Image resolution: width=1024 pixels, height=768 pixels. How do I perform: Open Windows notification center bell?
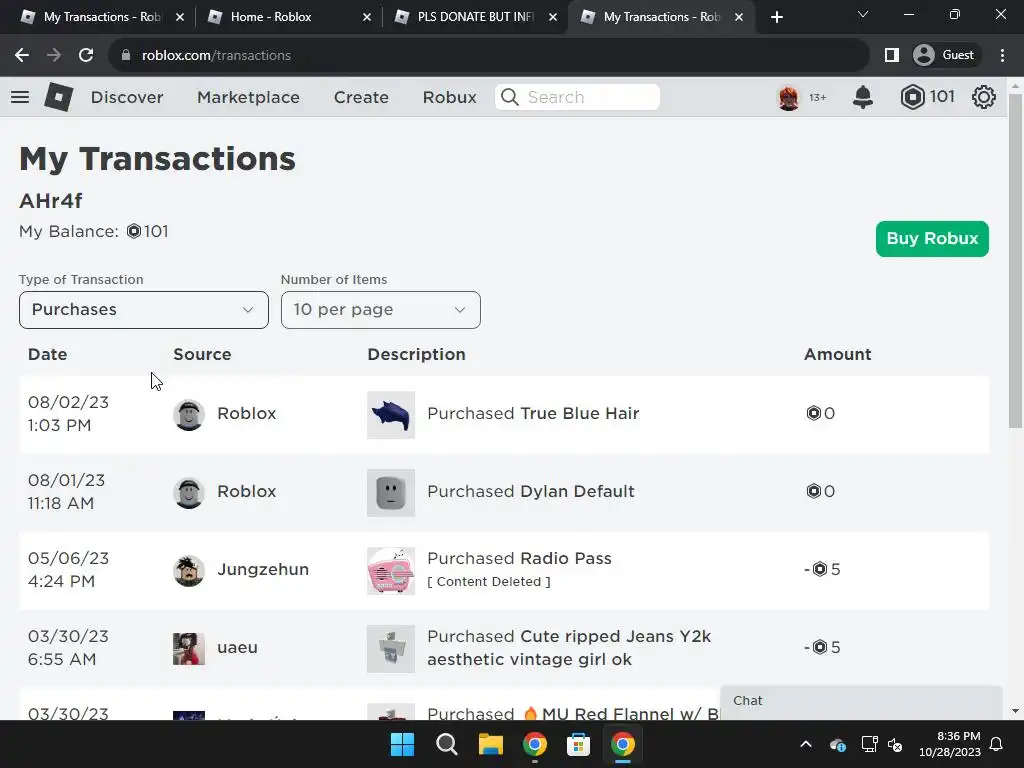click(x=996, y=744)
